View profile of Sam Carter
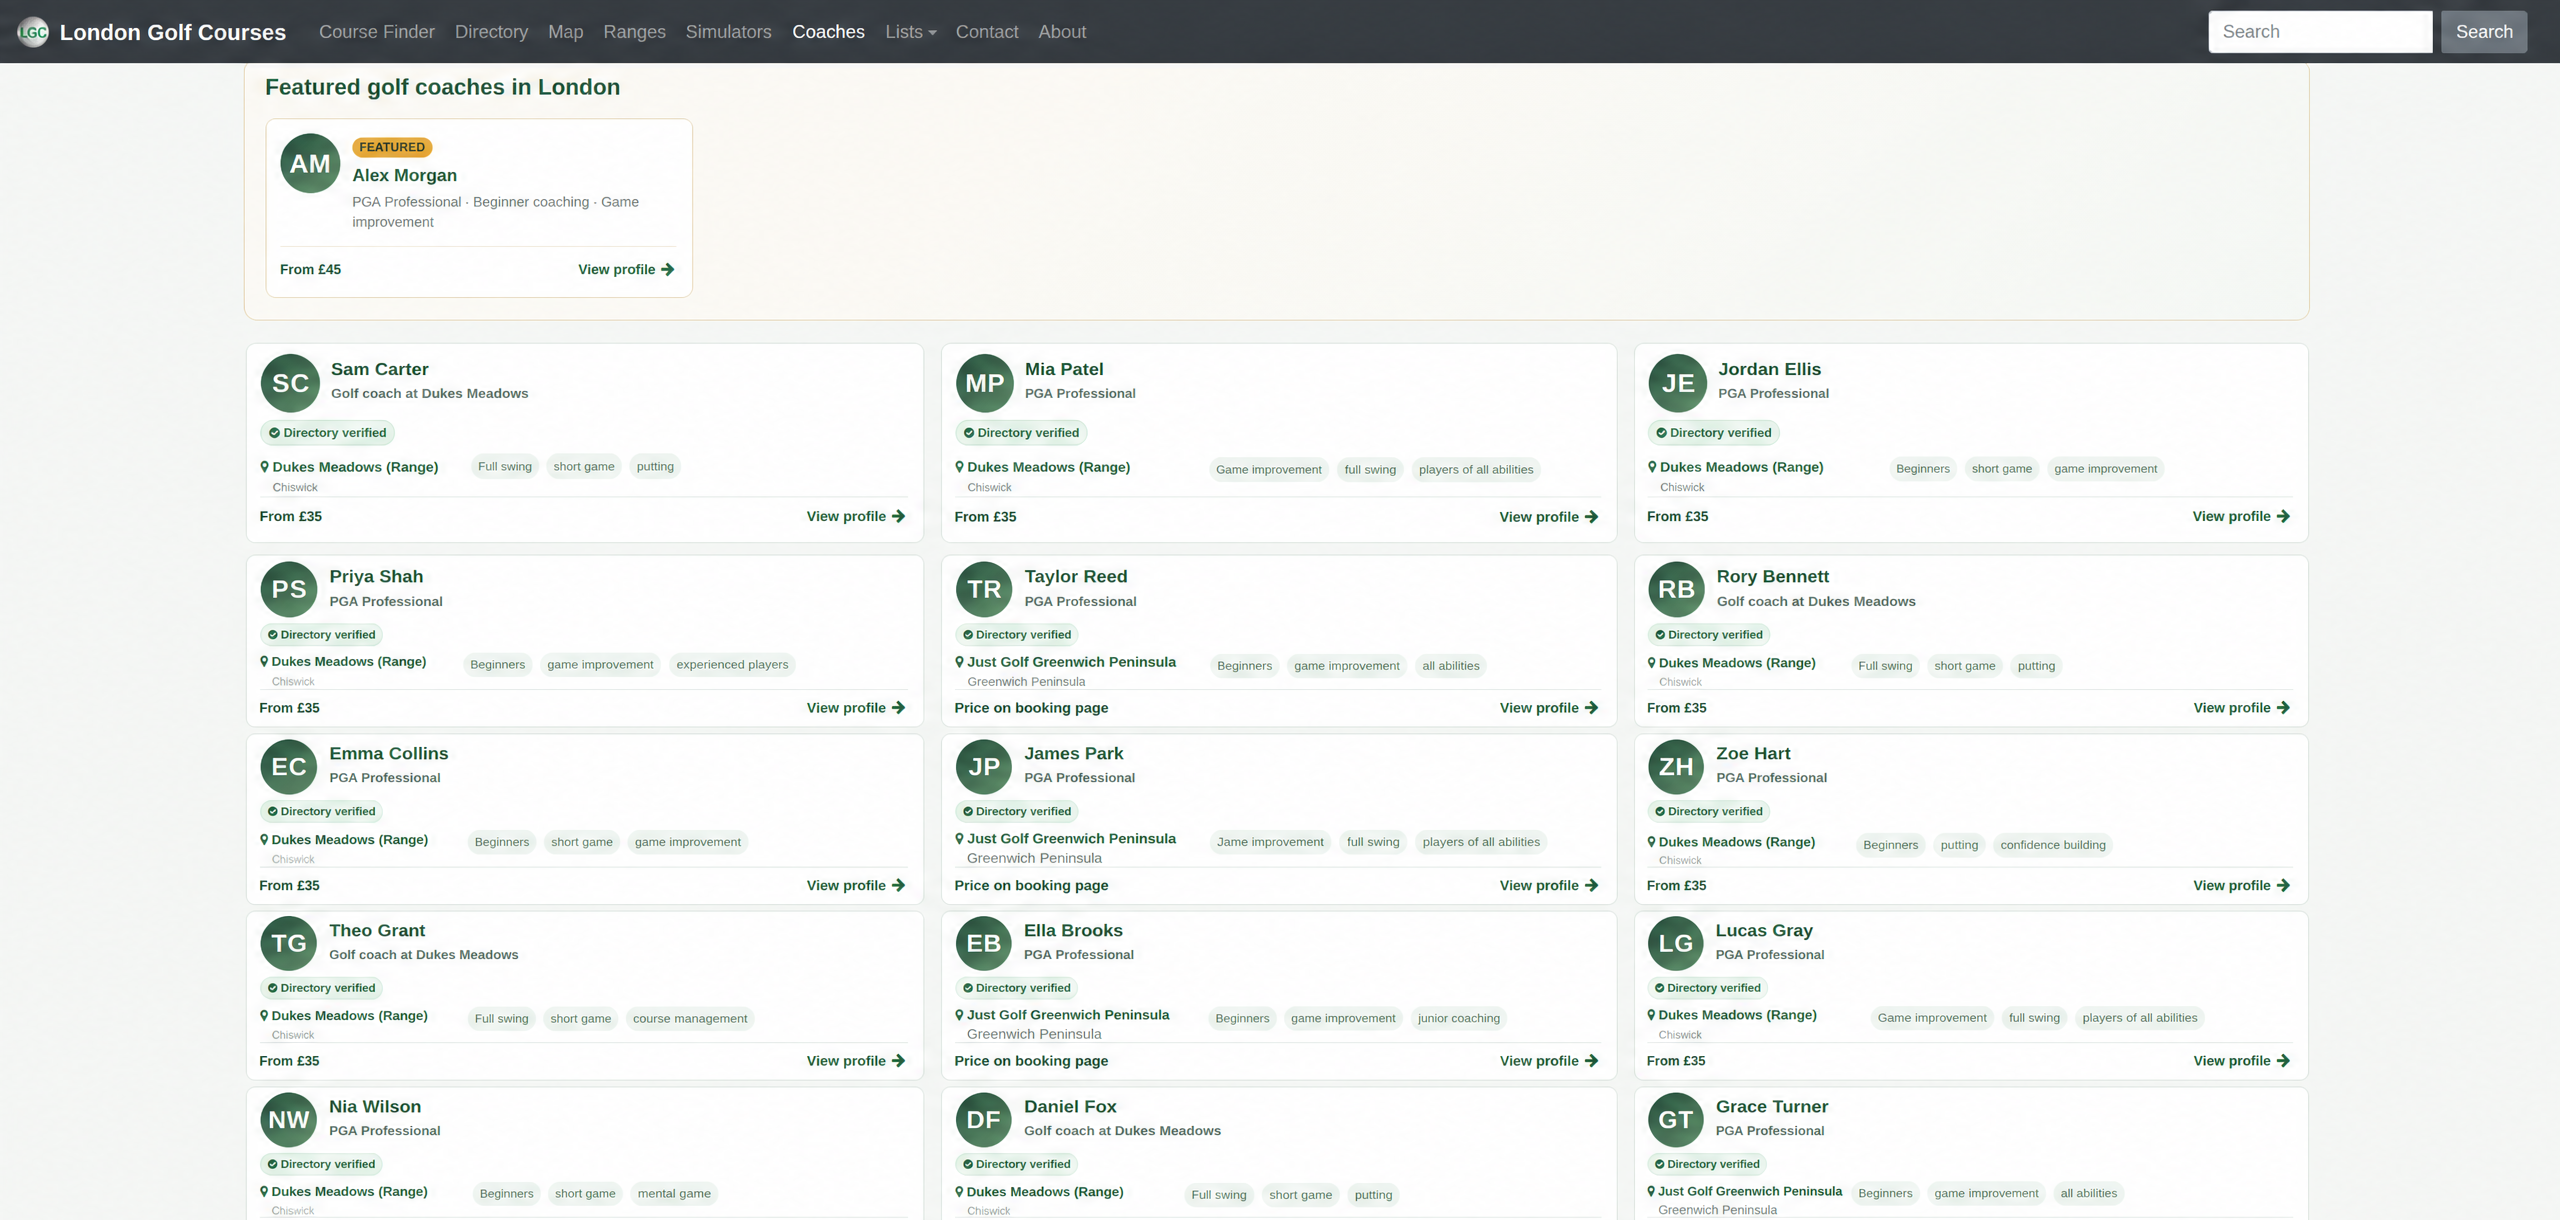 pos(856,517)
